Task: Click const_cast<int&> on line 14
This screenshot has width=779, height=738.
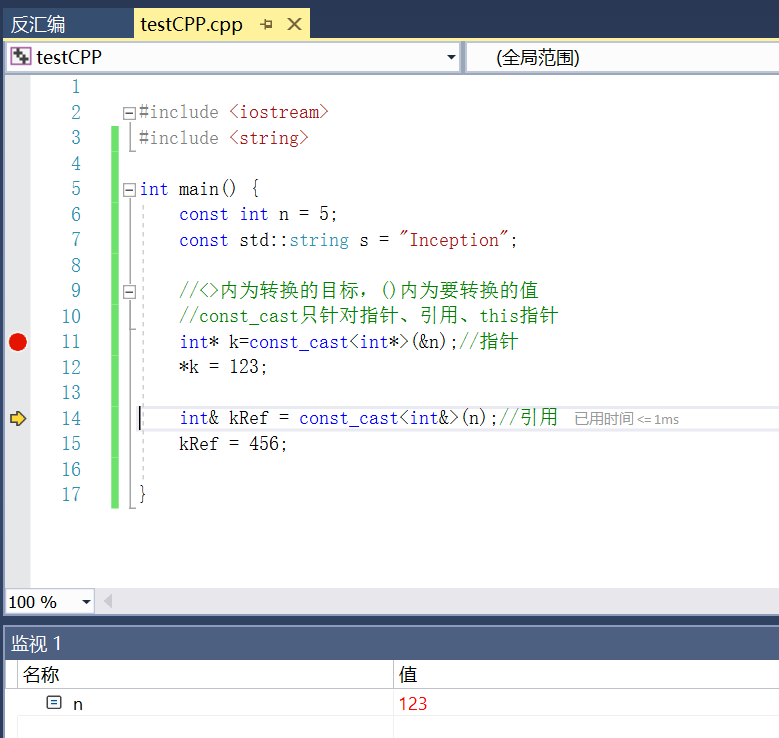Action: 379,418
